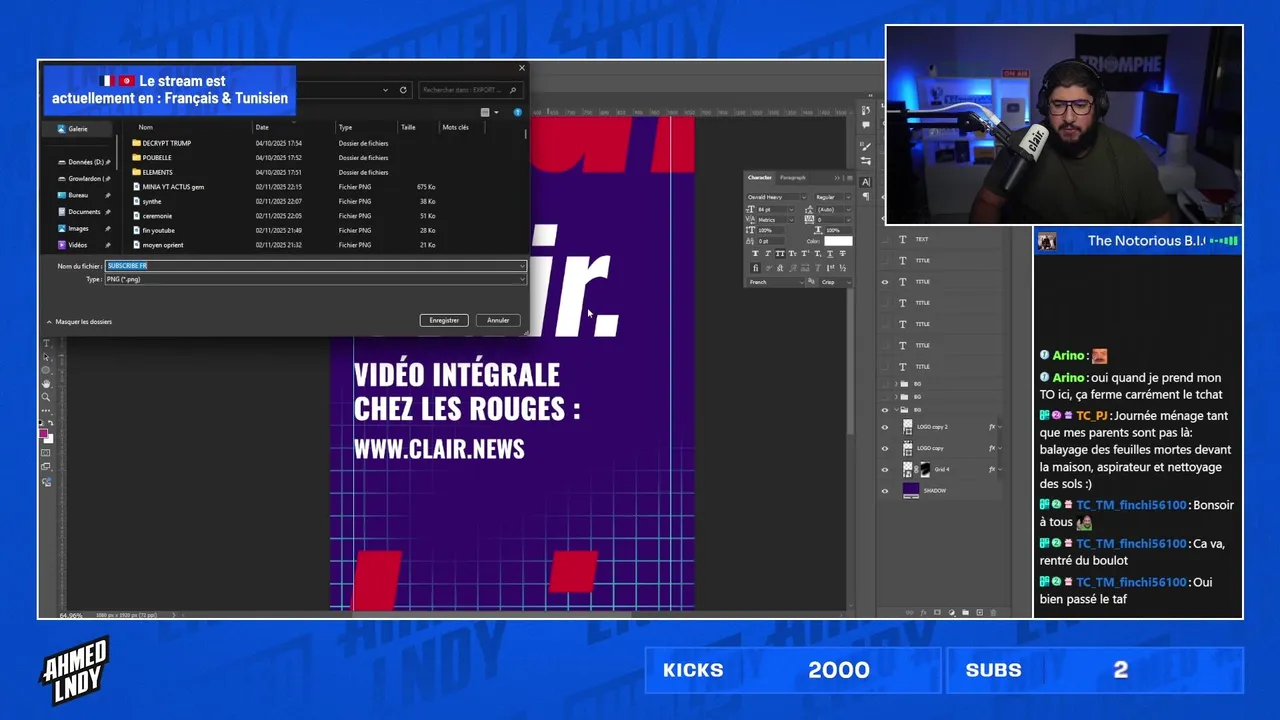This screenshot has width=1280, height=720.
Task: Change screen mode icon in toolbar
Action: coord(46,467)
